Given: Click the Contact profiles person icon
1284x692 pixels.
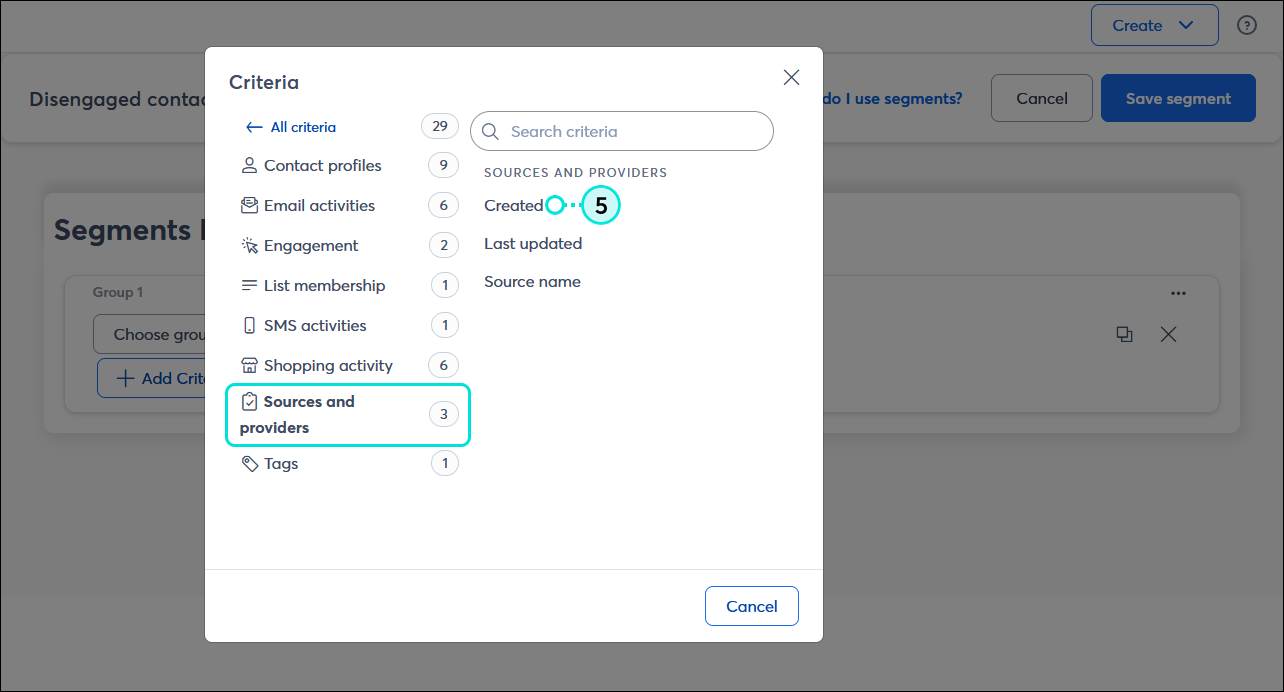Looking at the screenshot, I should pos(249,165).
